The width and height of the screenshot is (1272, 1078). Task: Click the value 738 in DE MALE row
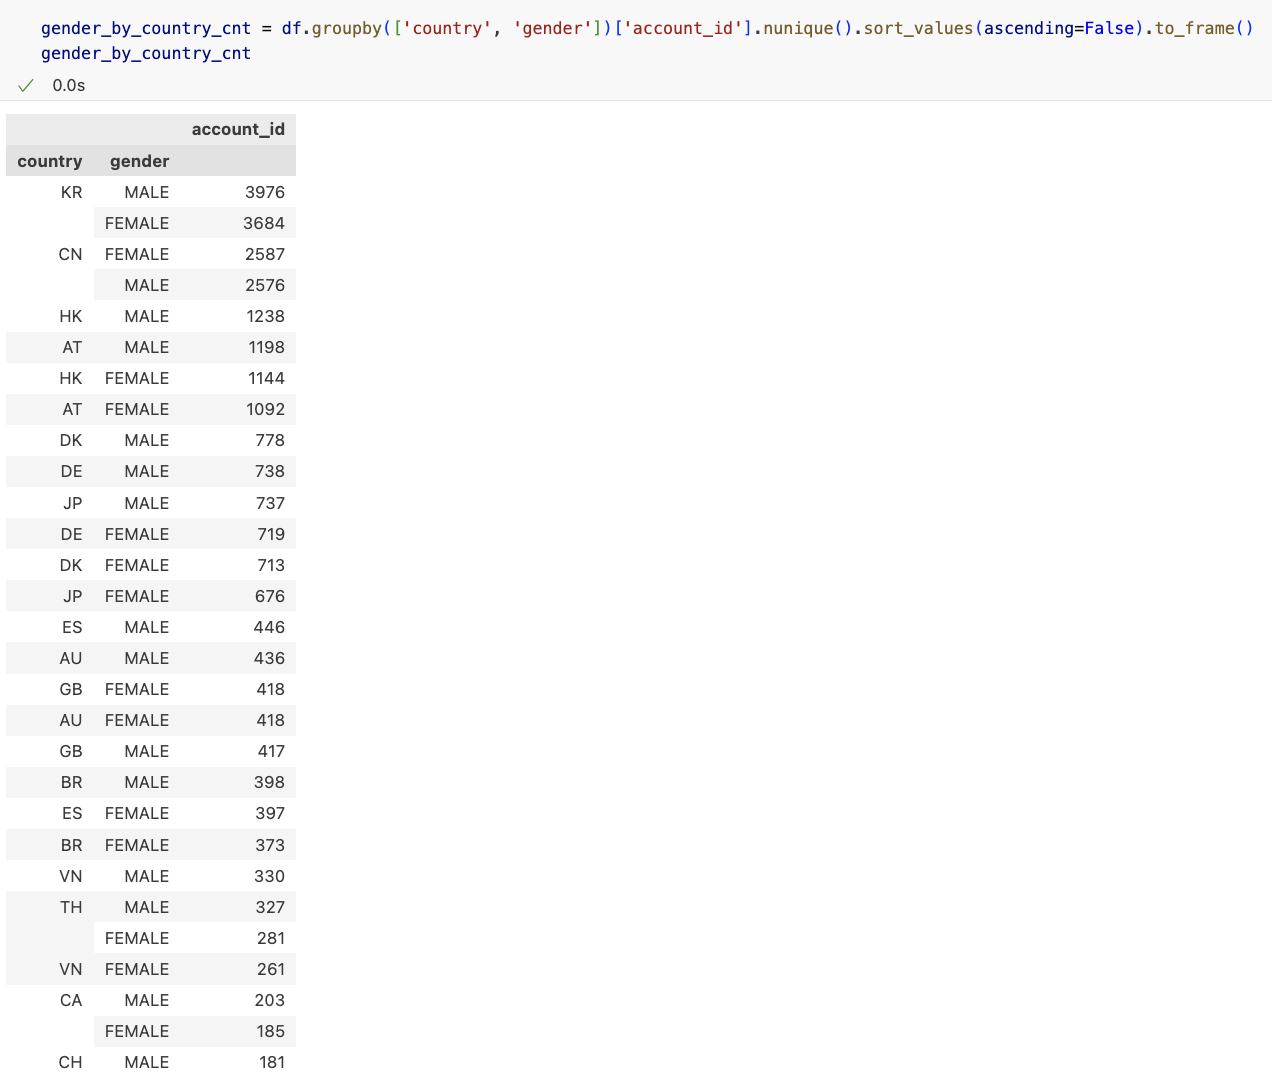pyautogui.click(x=270, y=471)
